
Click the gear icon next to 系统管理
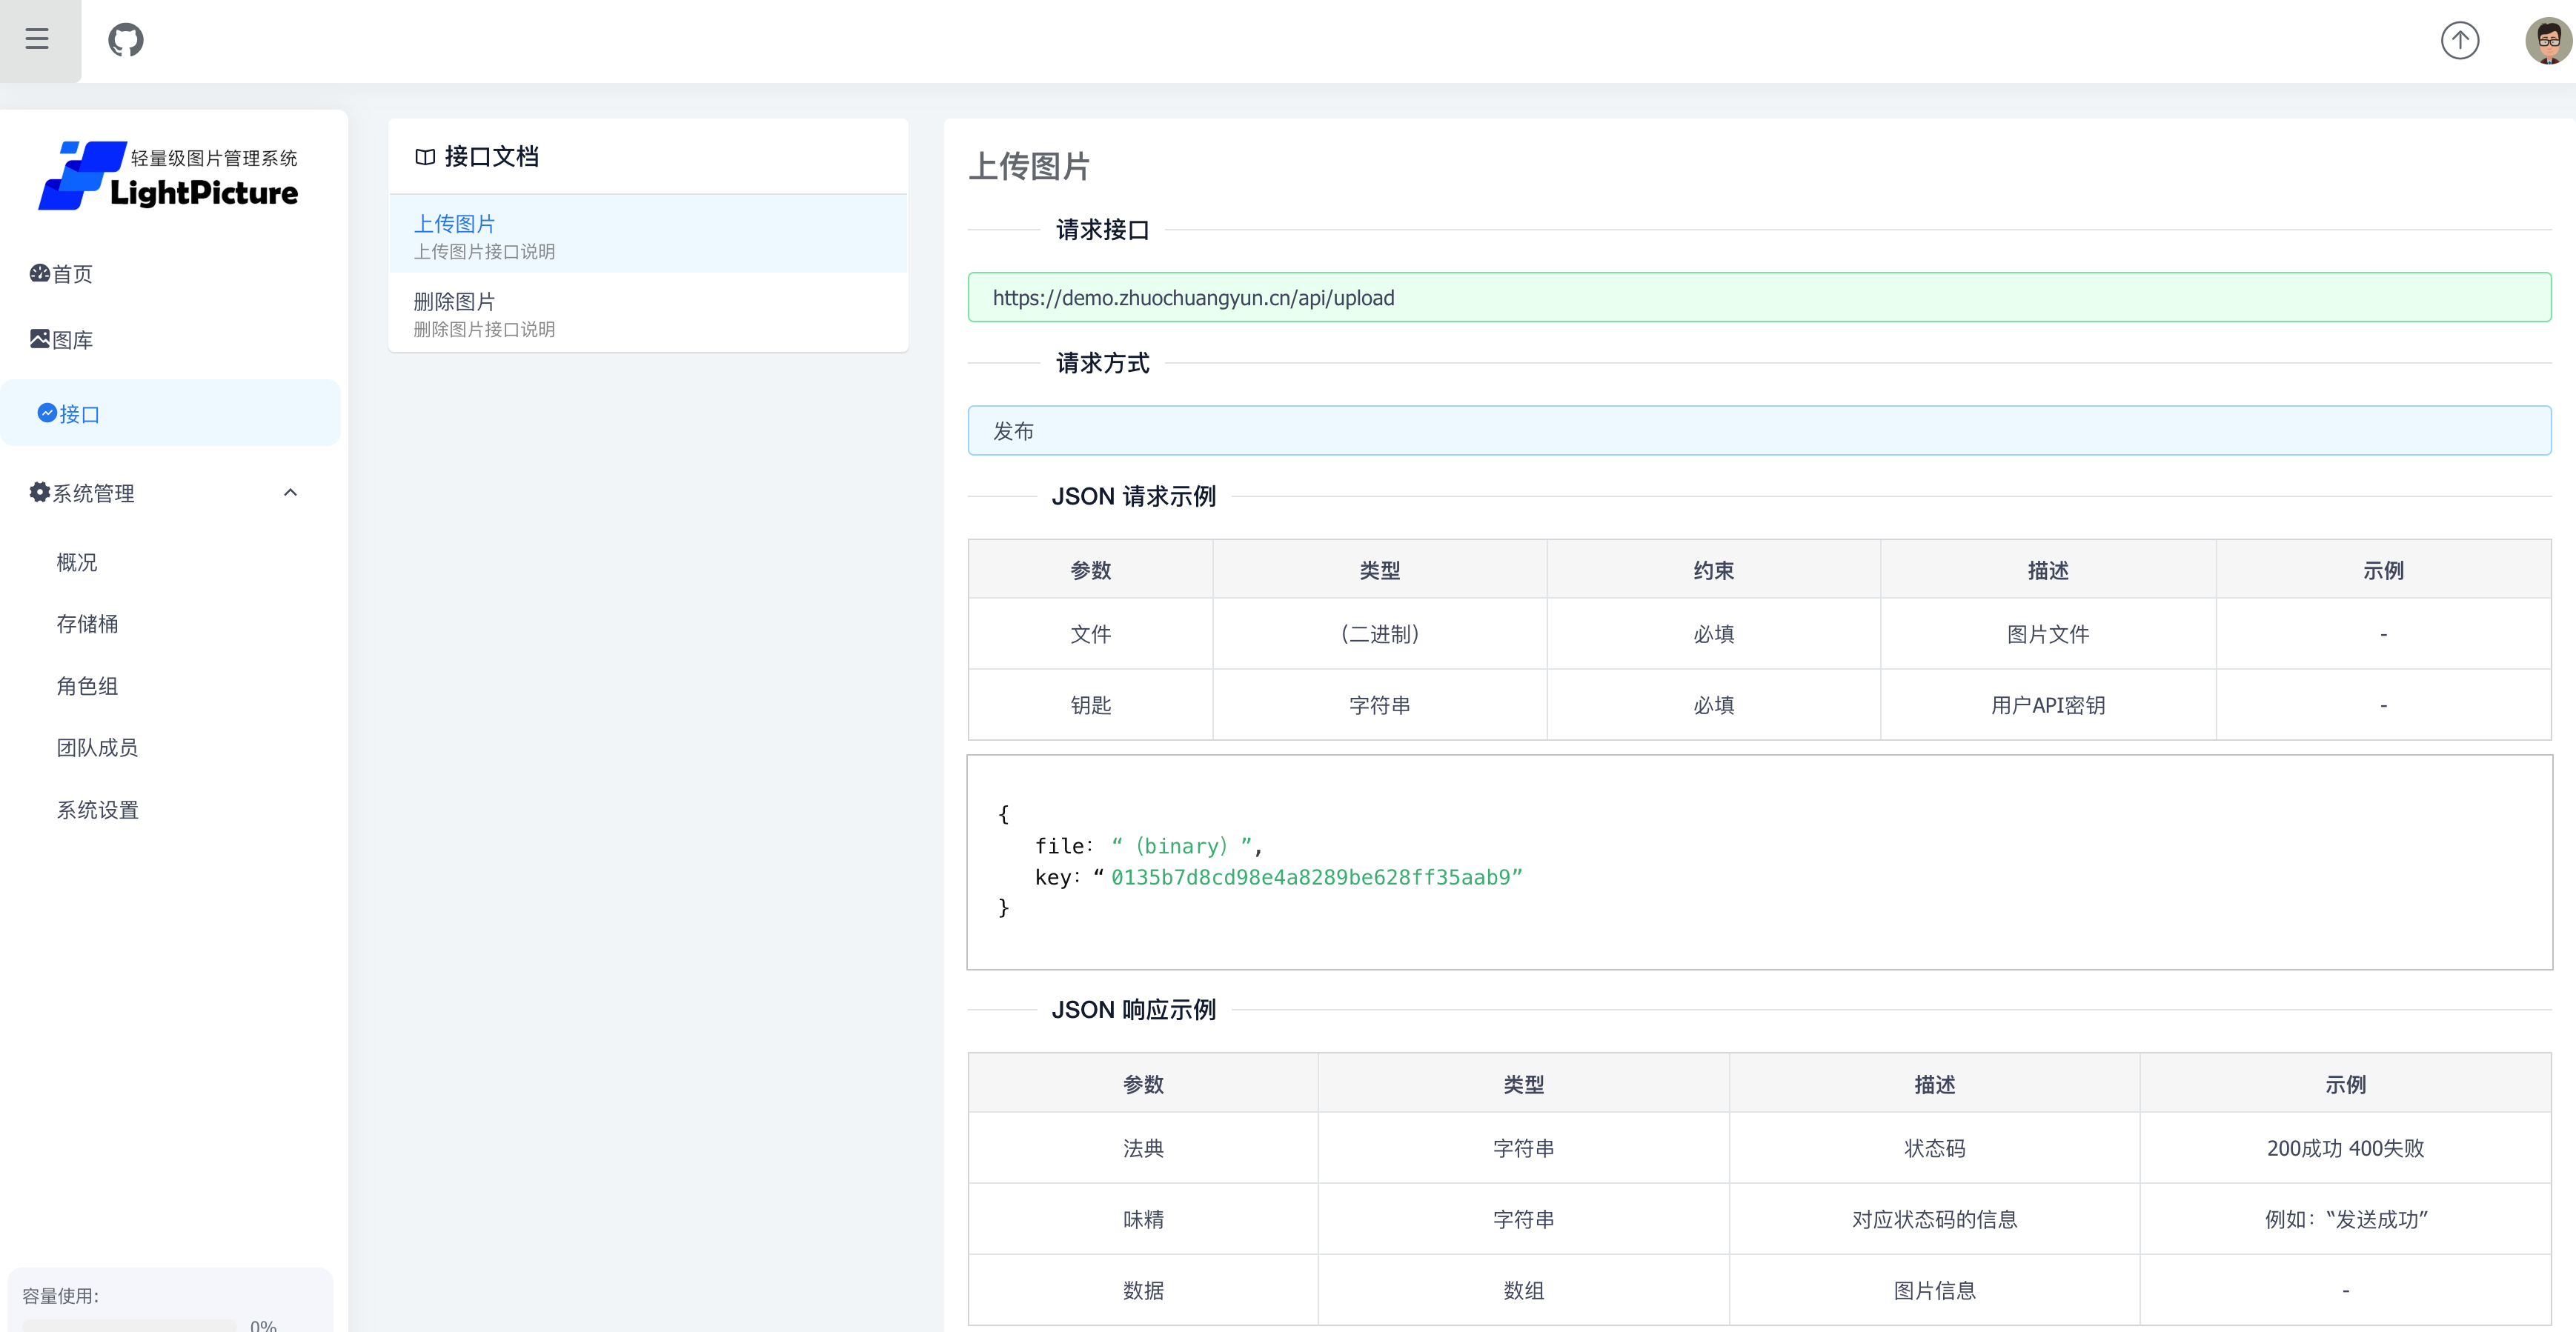pos(40,492)
